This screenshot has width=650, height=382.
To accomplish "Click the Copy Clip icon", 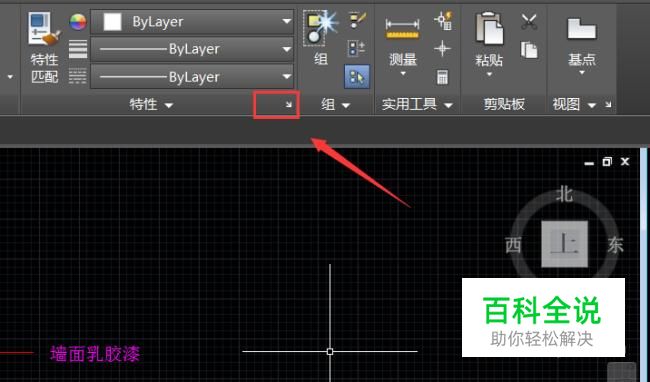I will tap(529, 49).
